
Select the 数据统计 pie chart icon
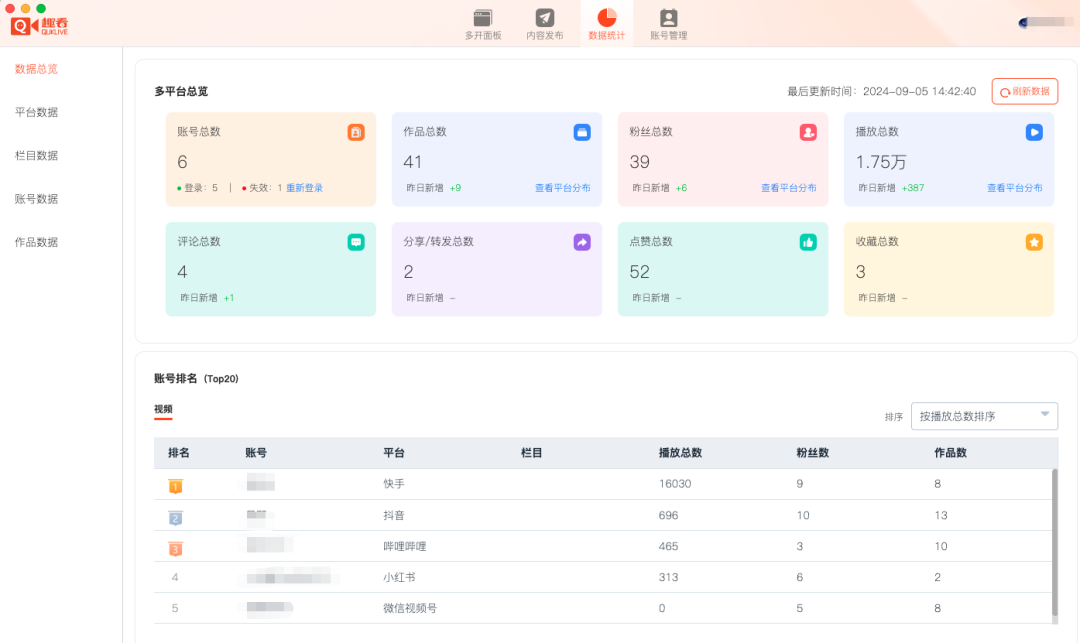click(607, 18)
